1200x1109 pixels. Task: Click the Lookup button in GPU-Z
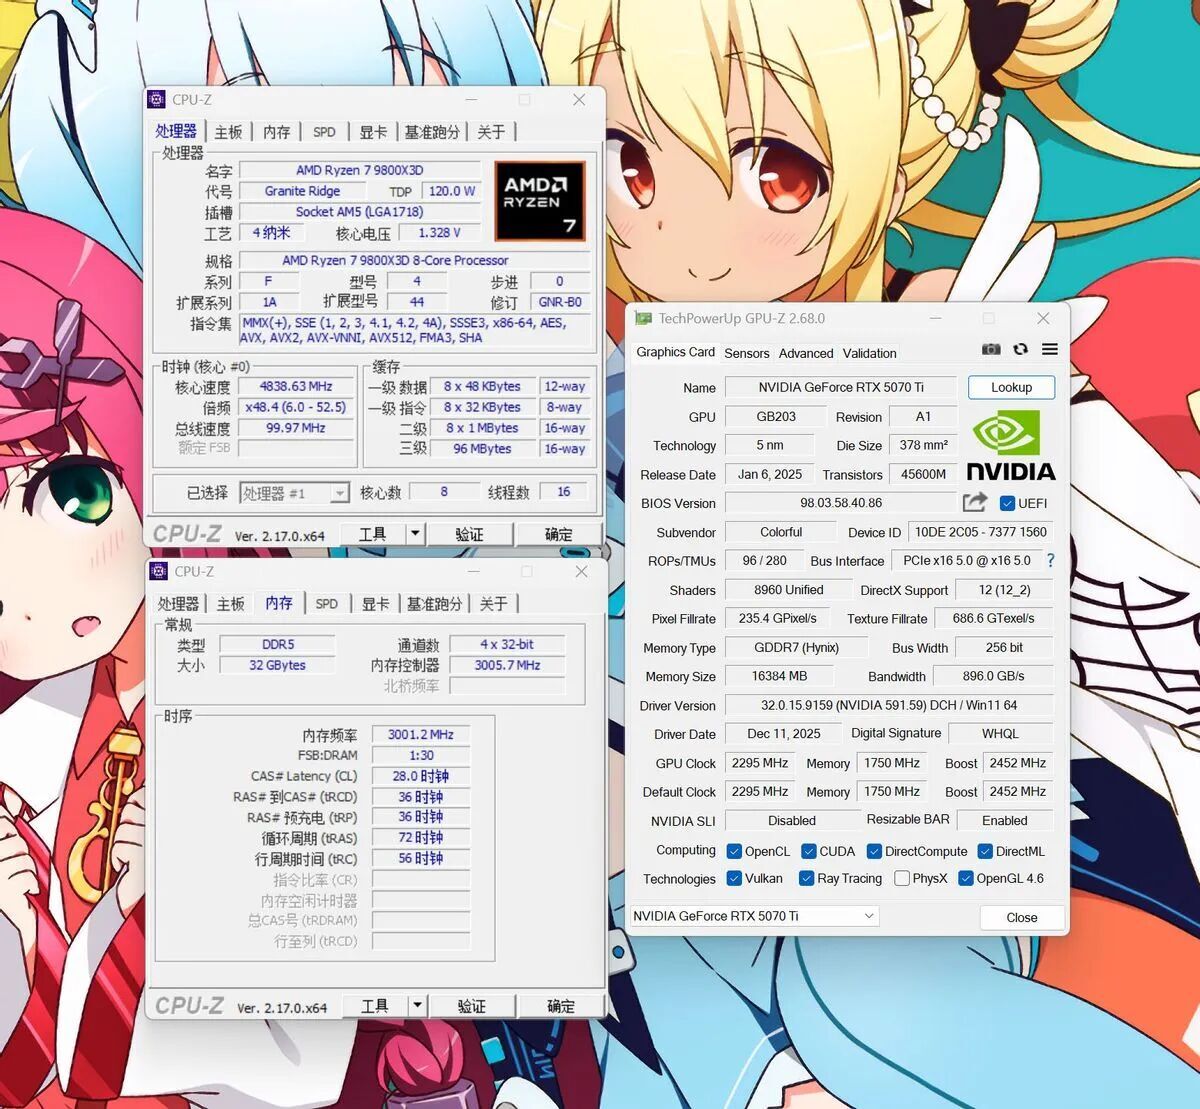tap(1011, 387)
